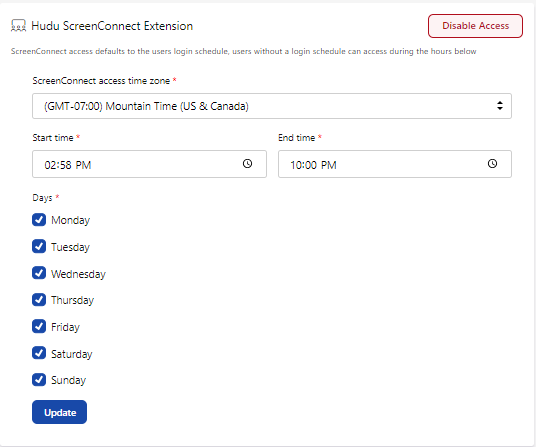Deselect the Saturday checkbox
The image size is (536, 447).
(39, 353)
